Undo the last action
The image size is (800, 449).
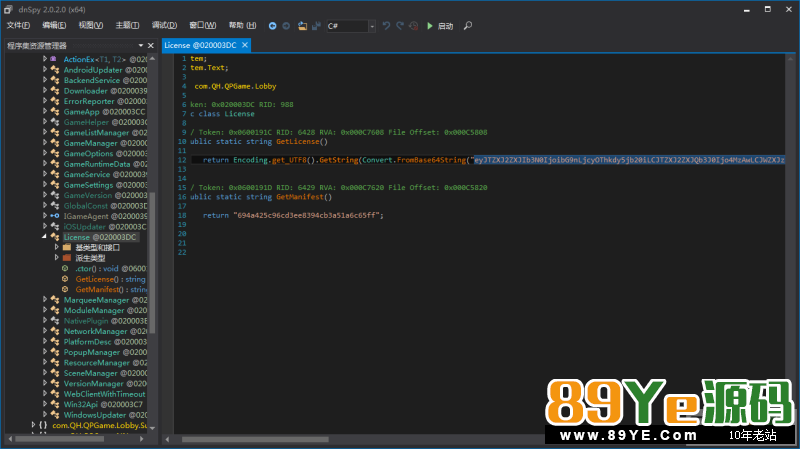click(386, 26)
